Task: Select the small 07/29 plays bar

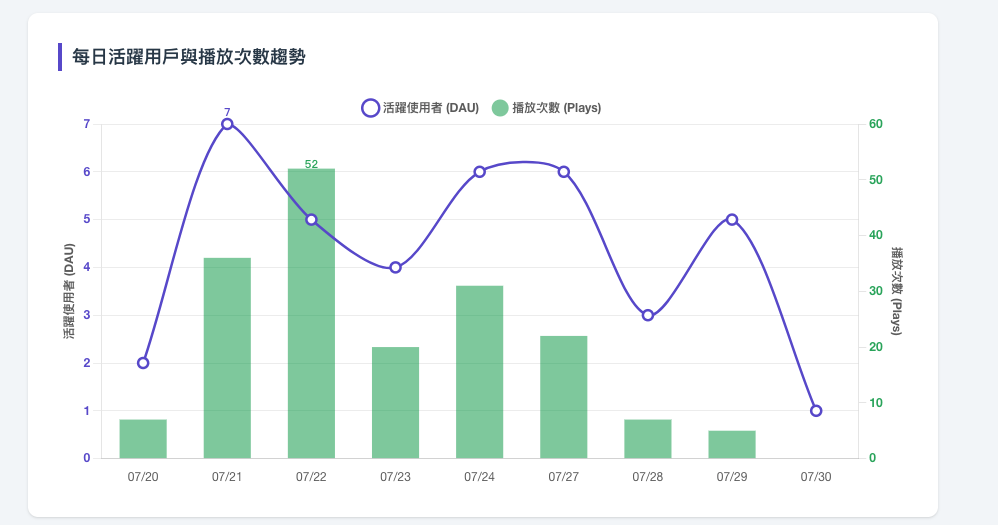Action: click(x=732, y=445)
